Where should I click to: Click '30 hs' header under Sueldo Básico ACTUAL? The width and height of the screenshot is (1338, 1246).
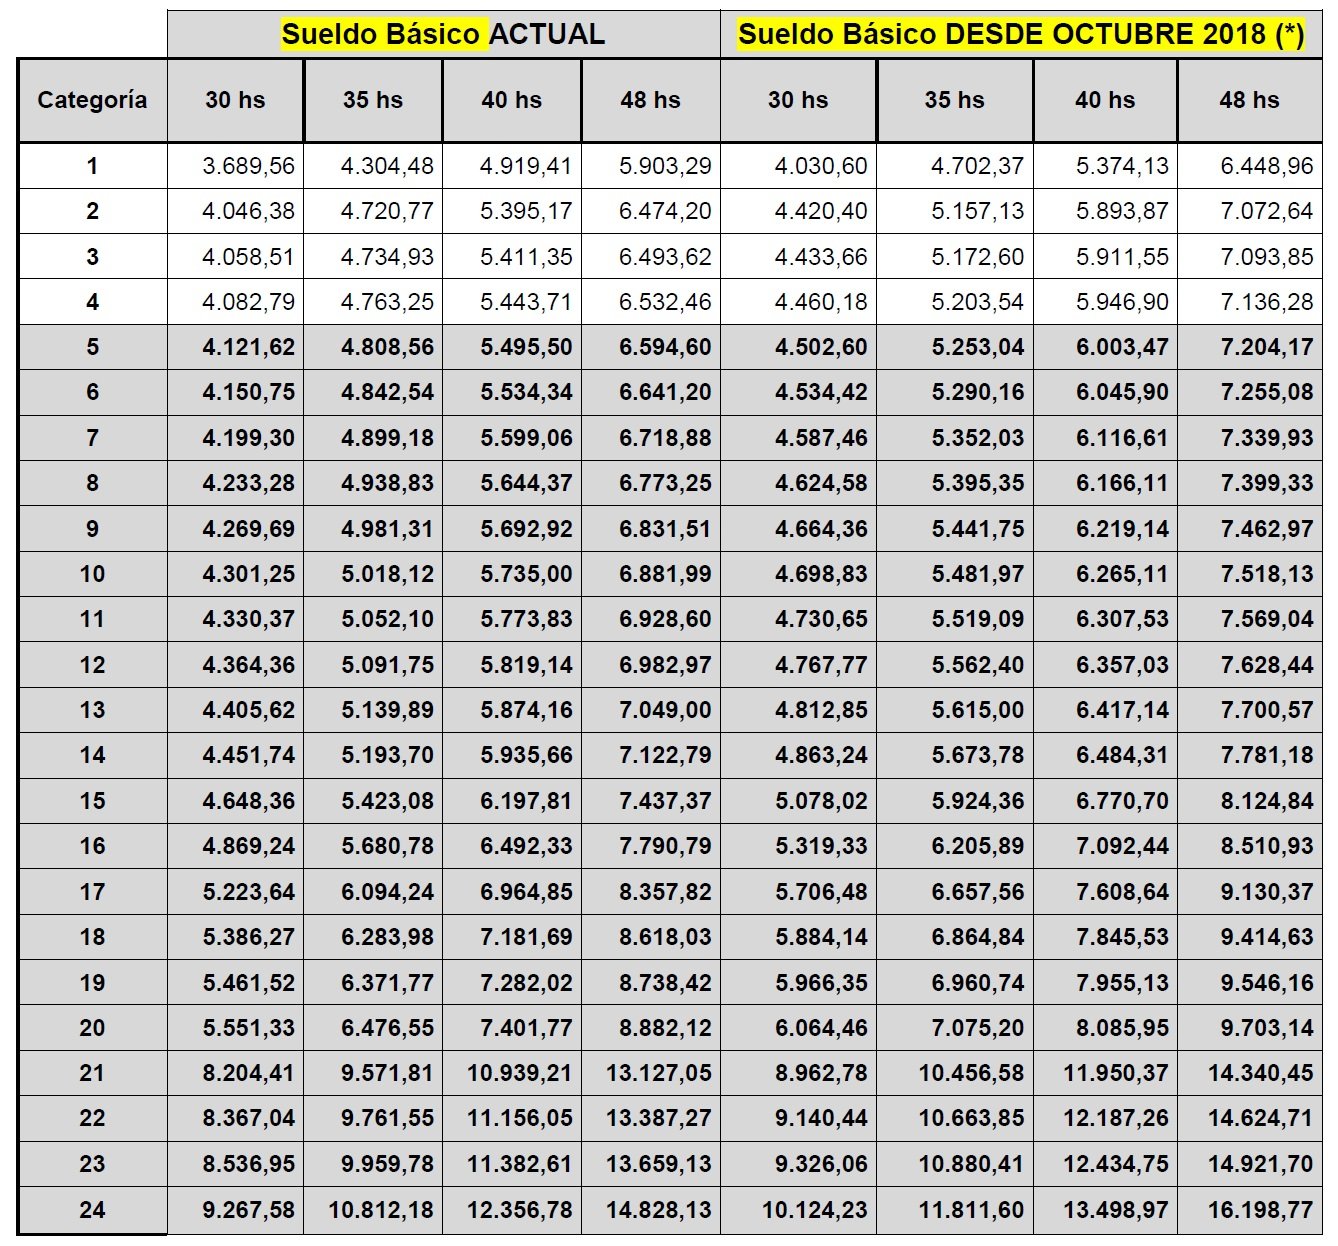[235, 100]
